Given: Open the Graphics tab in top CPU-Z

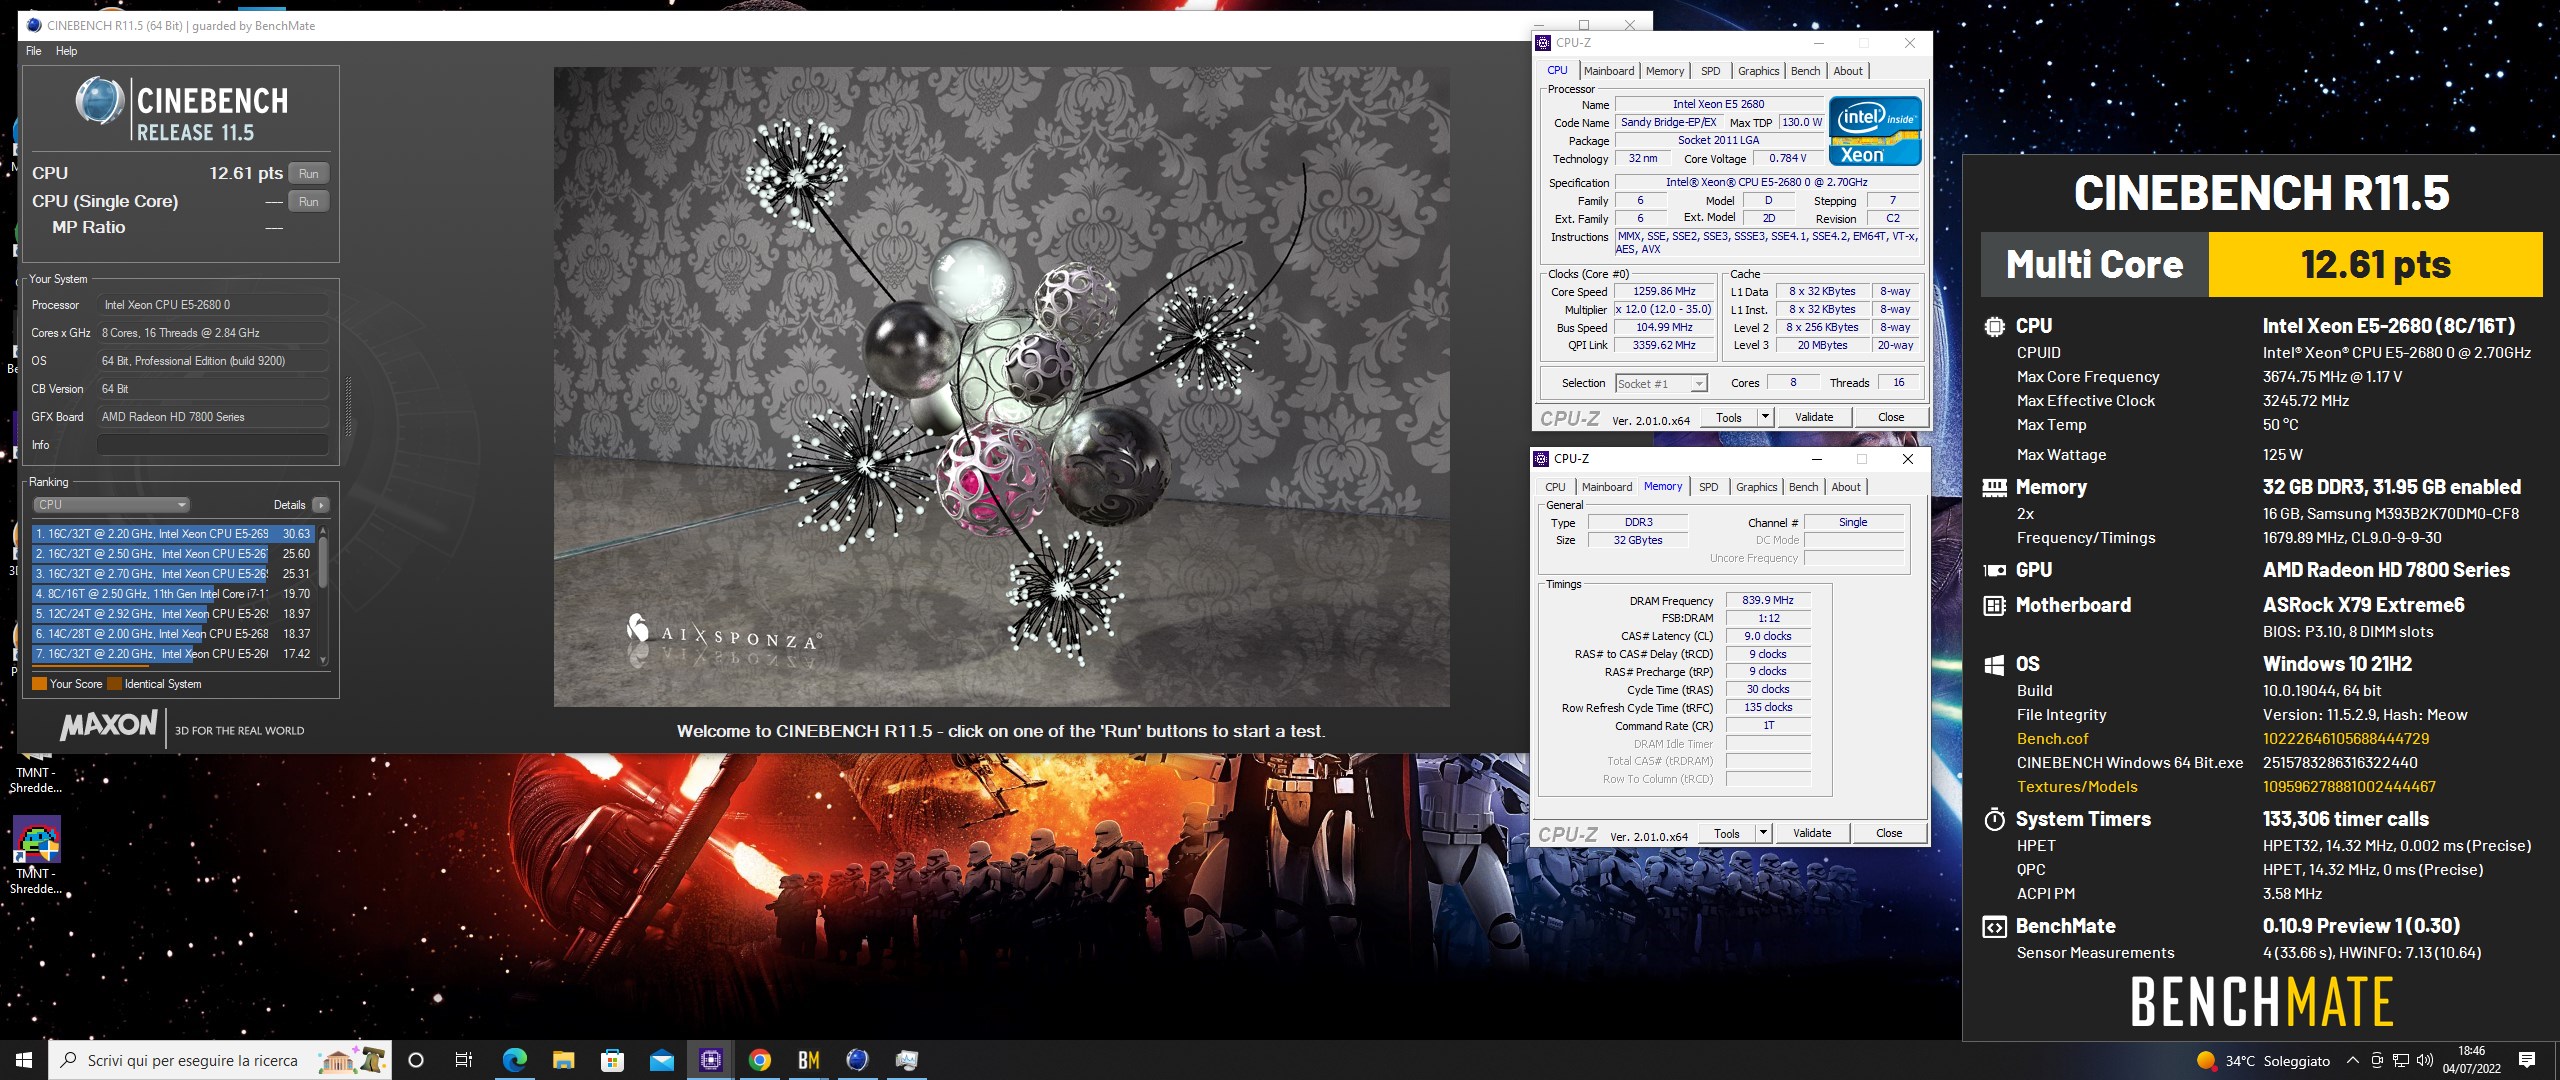Looking at the screenshot, I should pyautogui.click(x=1758, y=71).
